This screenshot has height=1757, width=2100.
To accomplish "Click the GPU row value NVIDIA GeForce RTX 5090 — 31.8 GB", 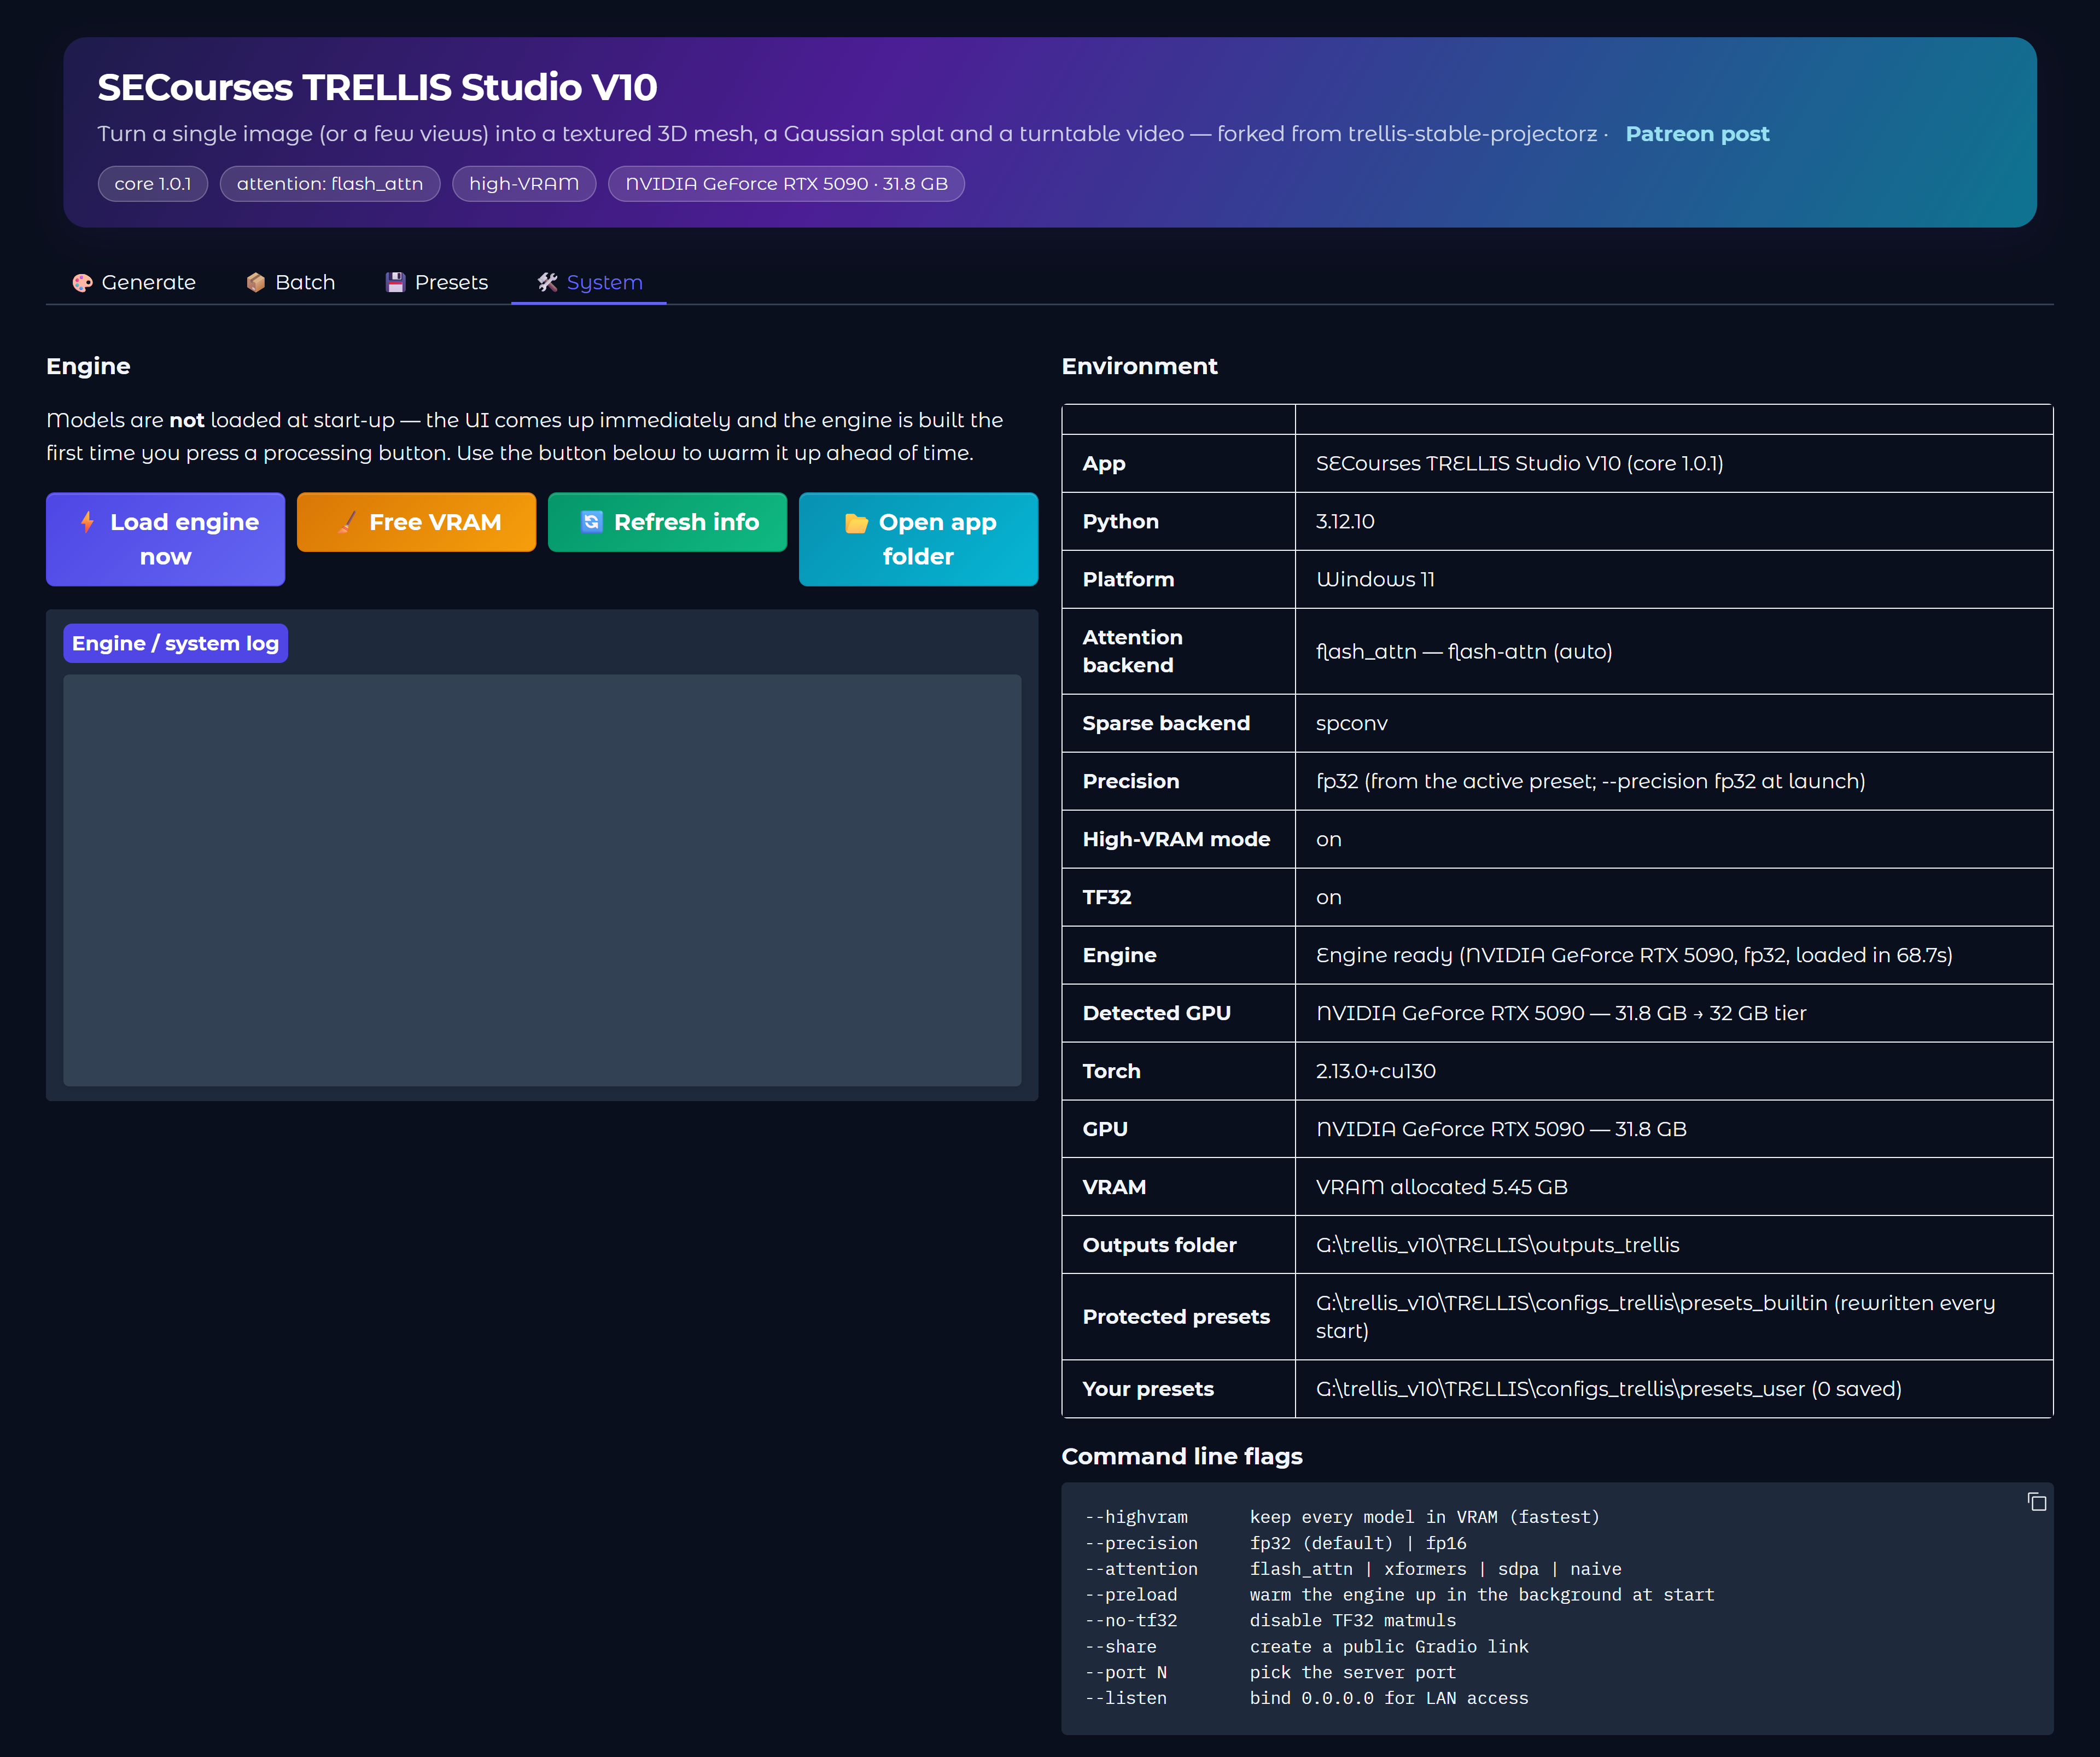I will point(1501,1130).
